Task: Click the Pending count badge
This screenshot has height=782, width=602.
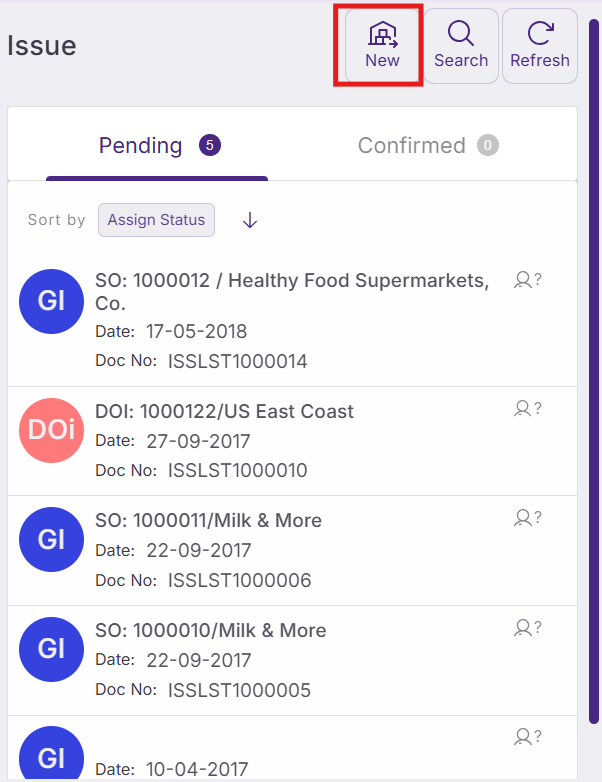Action: tap(210, 146)
